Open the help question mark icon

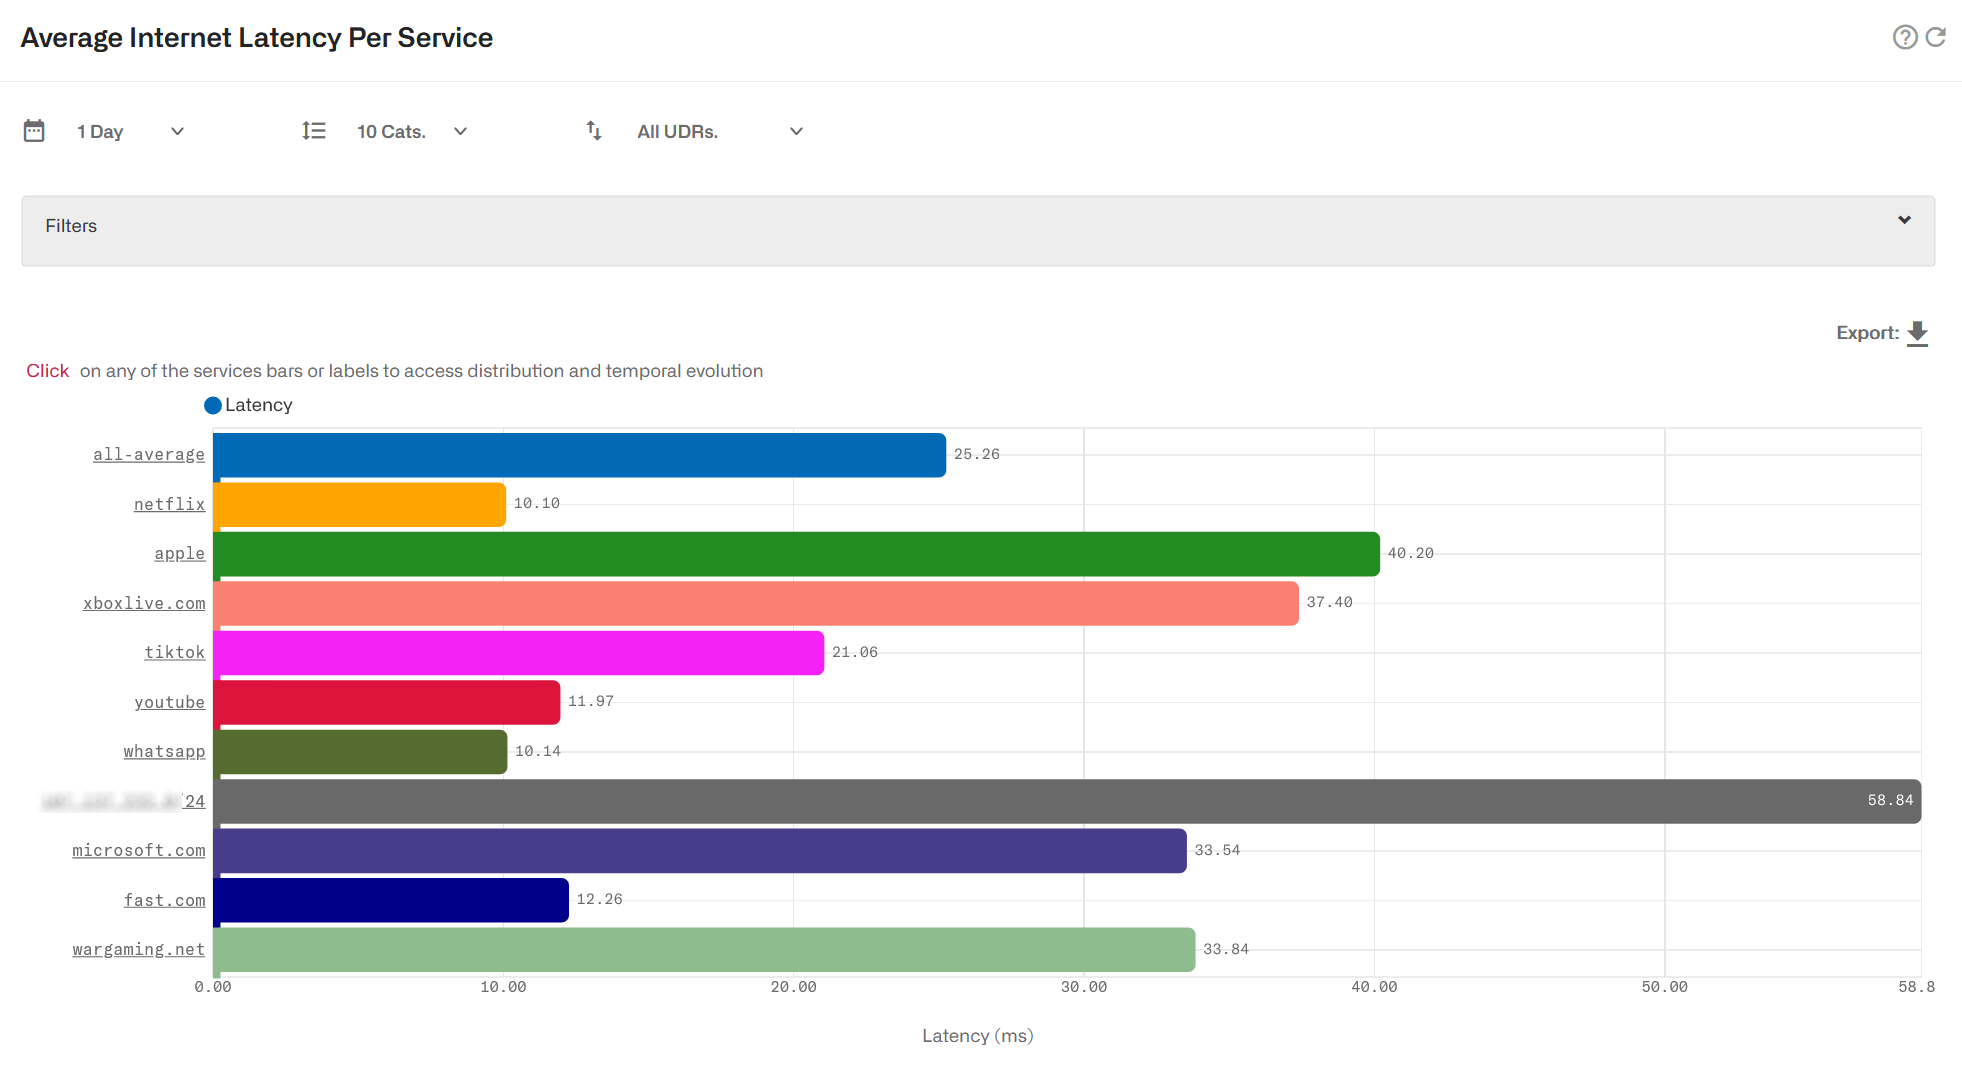1904,37
